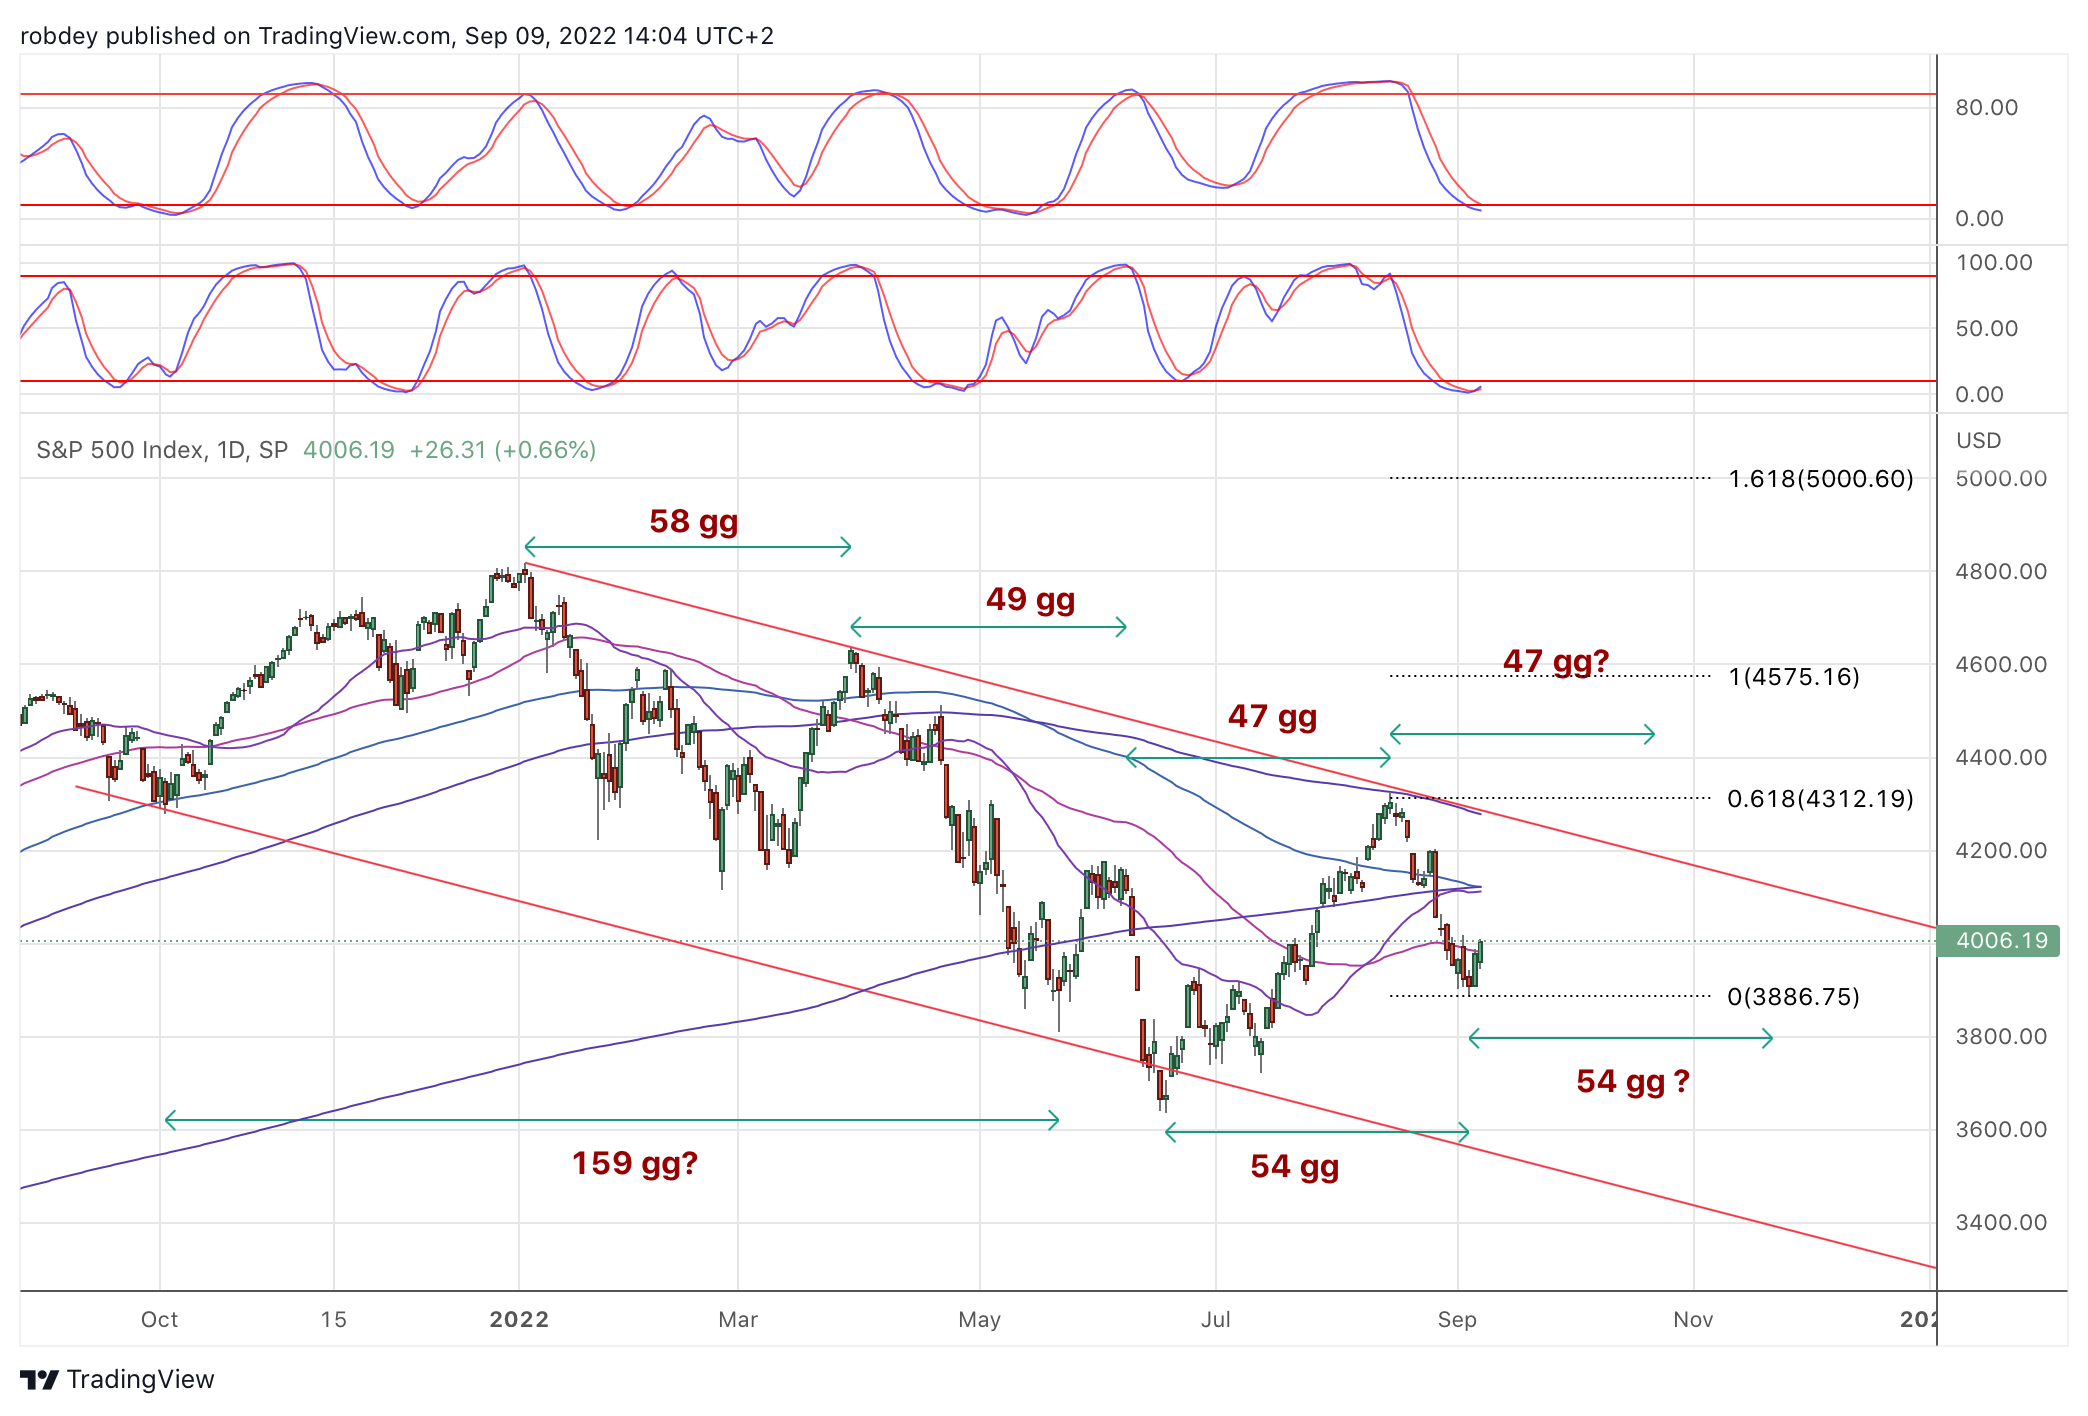Click the Fibonacci 1.618(5000.60) label
Viewport: 2088px width, 1416px height.
1821,479
